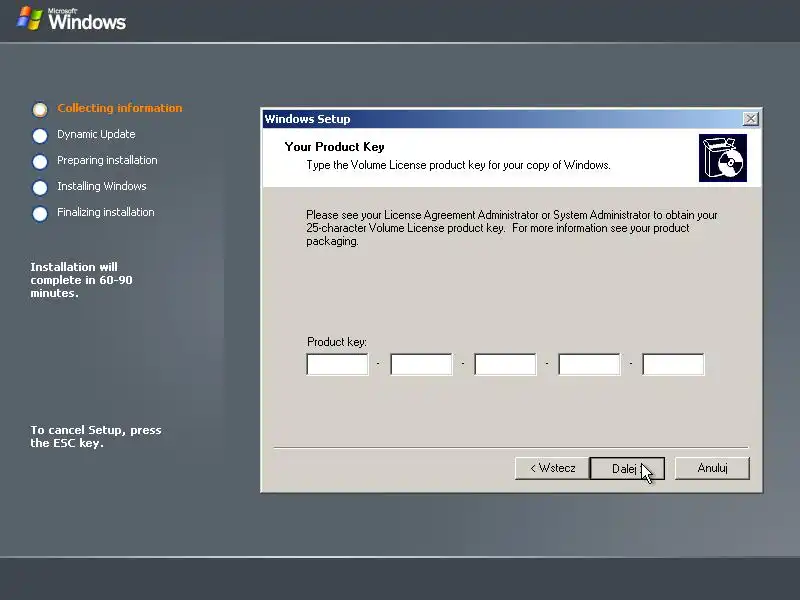Click 'To cancel Setup, press the ESC key' text
Image resolution: width=800 pixels, height=600 pixels.
95,436
